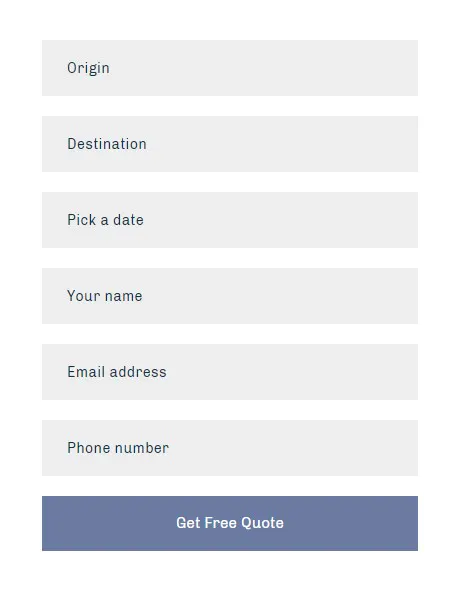Click 'Email address' placeholder text
The width and height of the screenshot is (454, 592).
click(117, 372)
